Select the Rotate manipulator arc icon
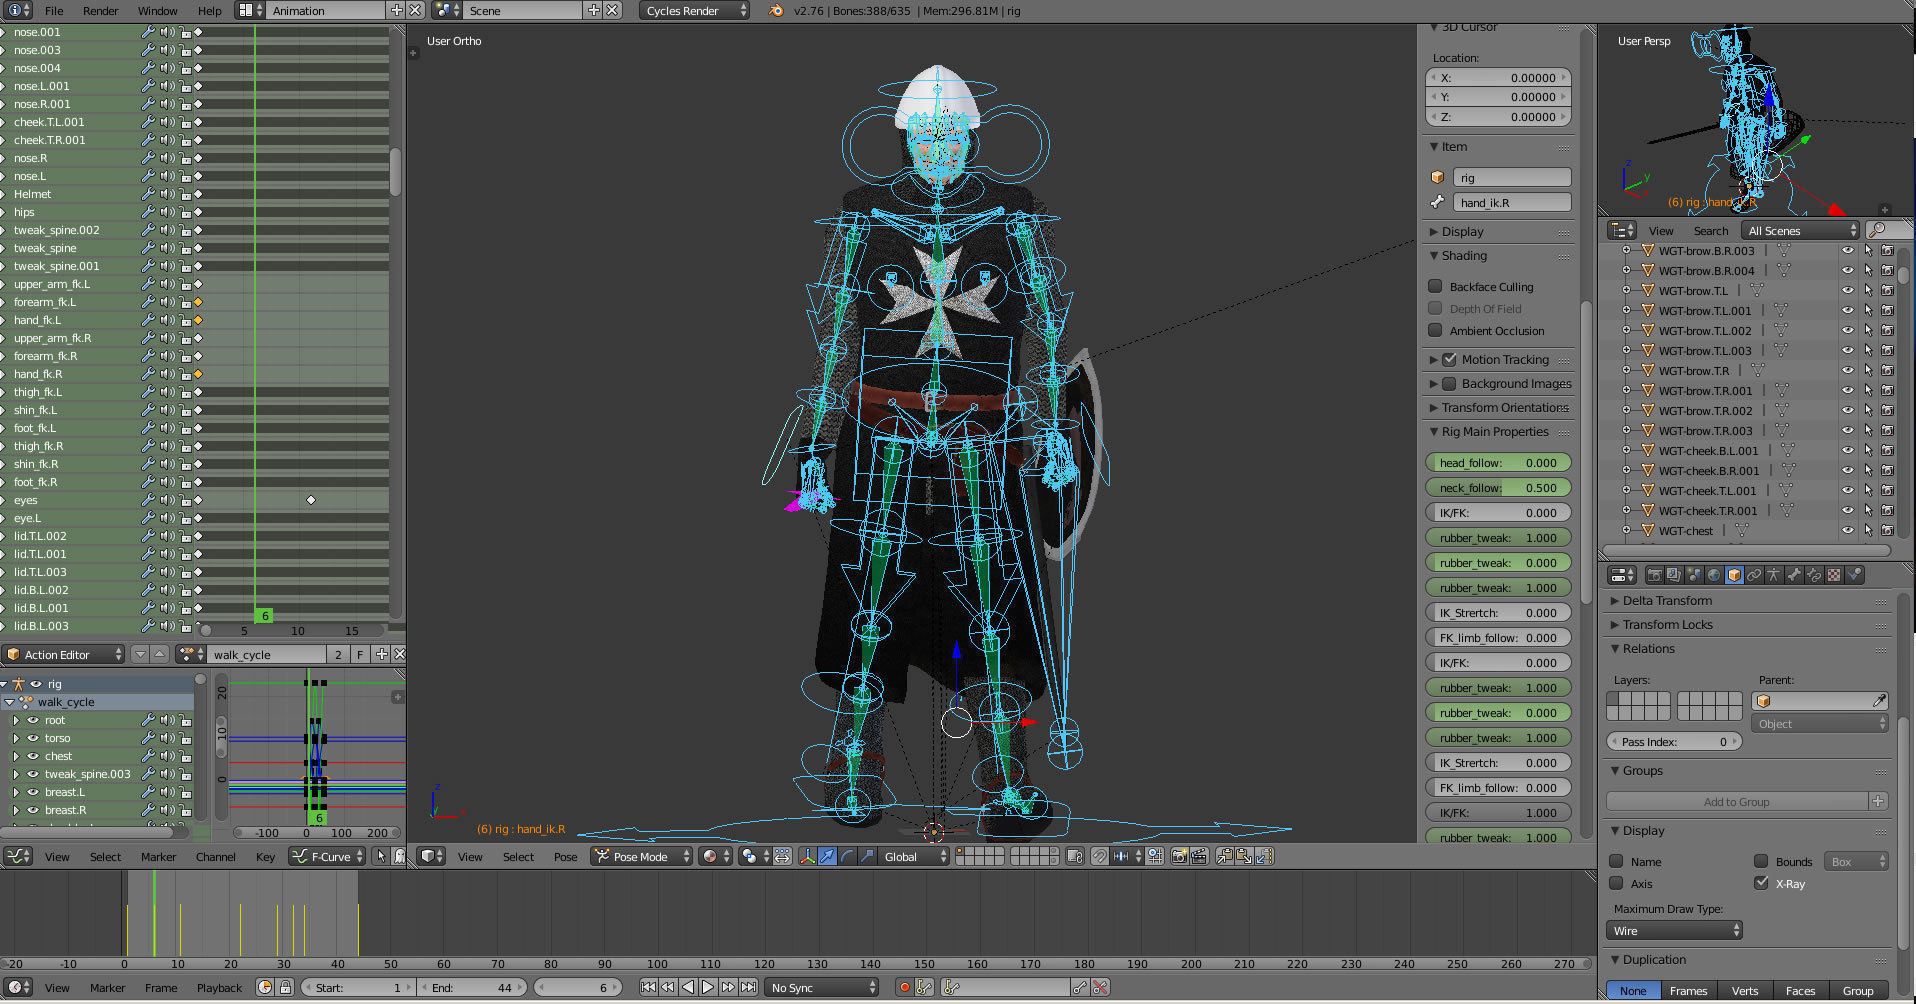 [x=847, y=857]
